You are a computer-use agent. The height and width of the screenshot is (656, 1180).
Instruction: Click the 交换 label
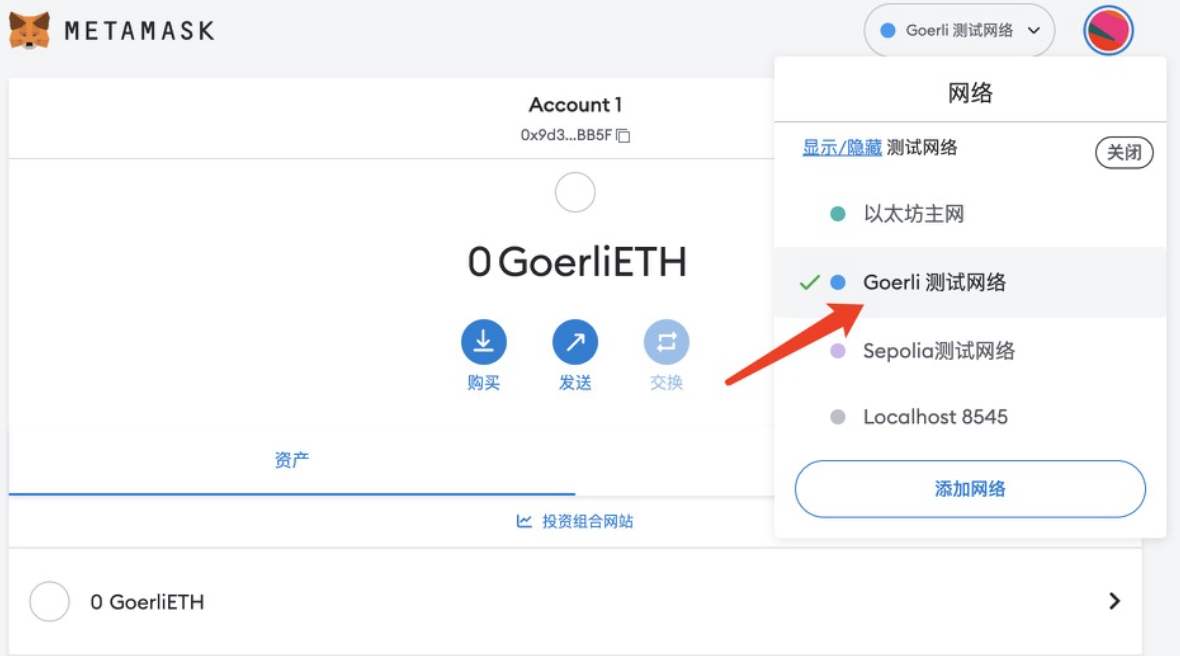tap(666, 383)
